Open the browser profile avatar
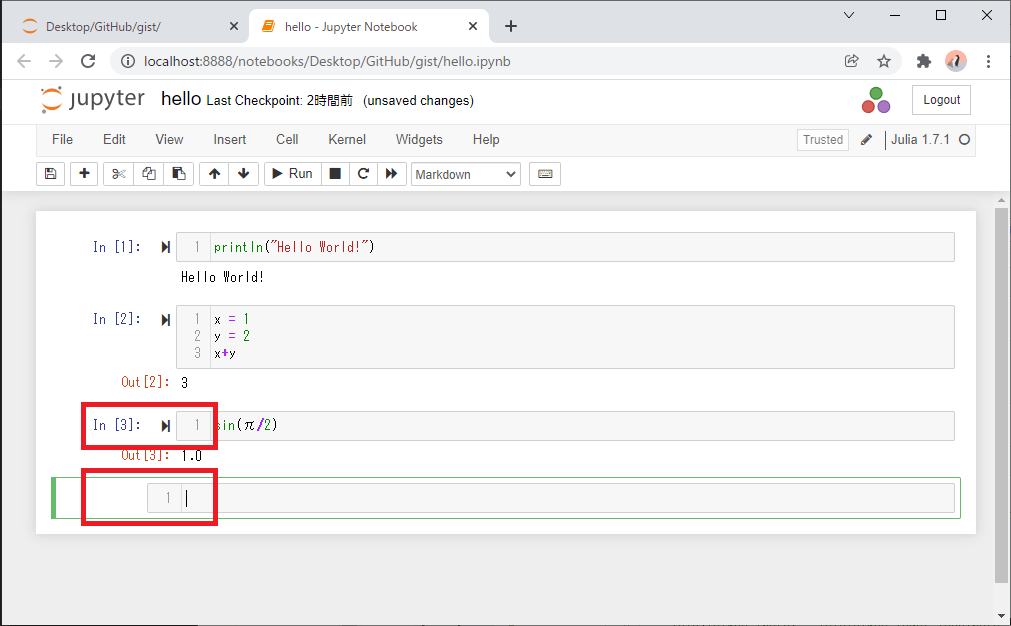The height and width of the screenshot is (626, 1011). pos(956,61)
